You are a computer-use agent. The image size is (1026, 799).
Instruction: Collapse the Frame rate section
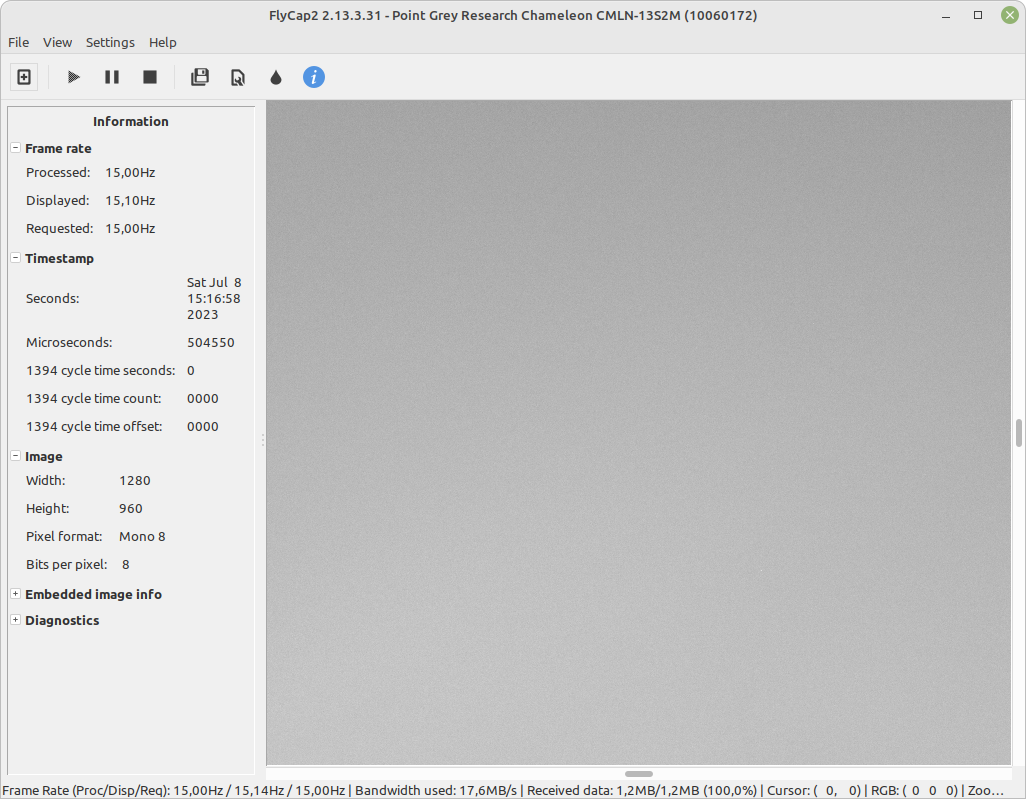coord(14,147)
